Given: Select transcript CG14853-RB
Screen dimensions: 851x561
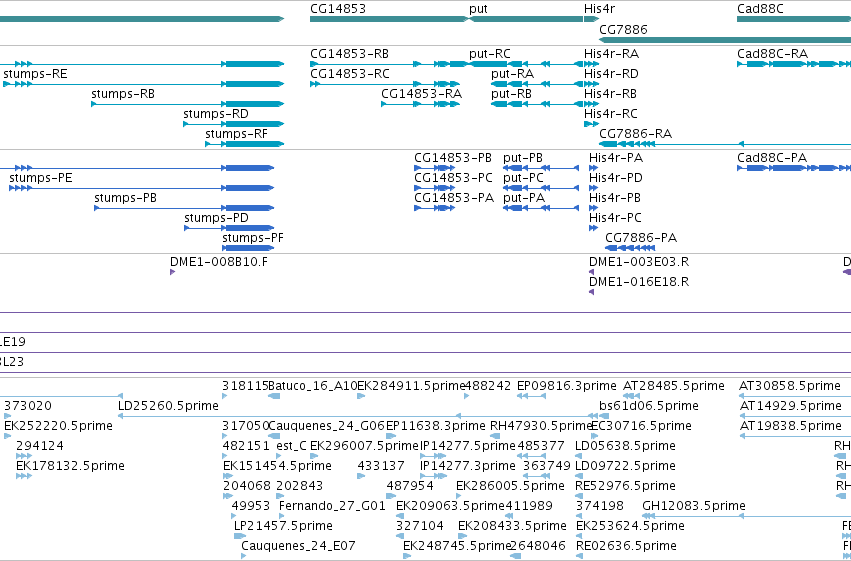Looking at the screenshot, I should (389, 64).
